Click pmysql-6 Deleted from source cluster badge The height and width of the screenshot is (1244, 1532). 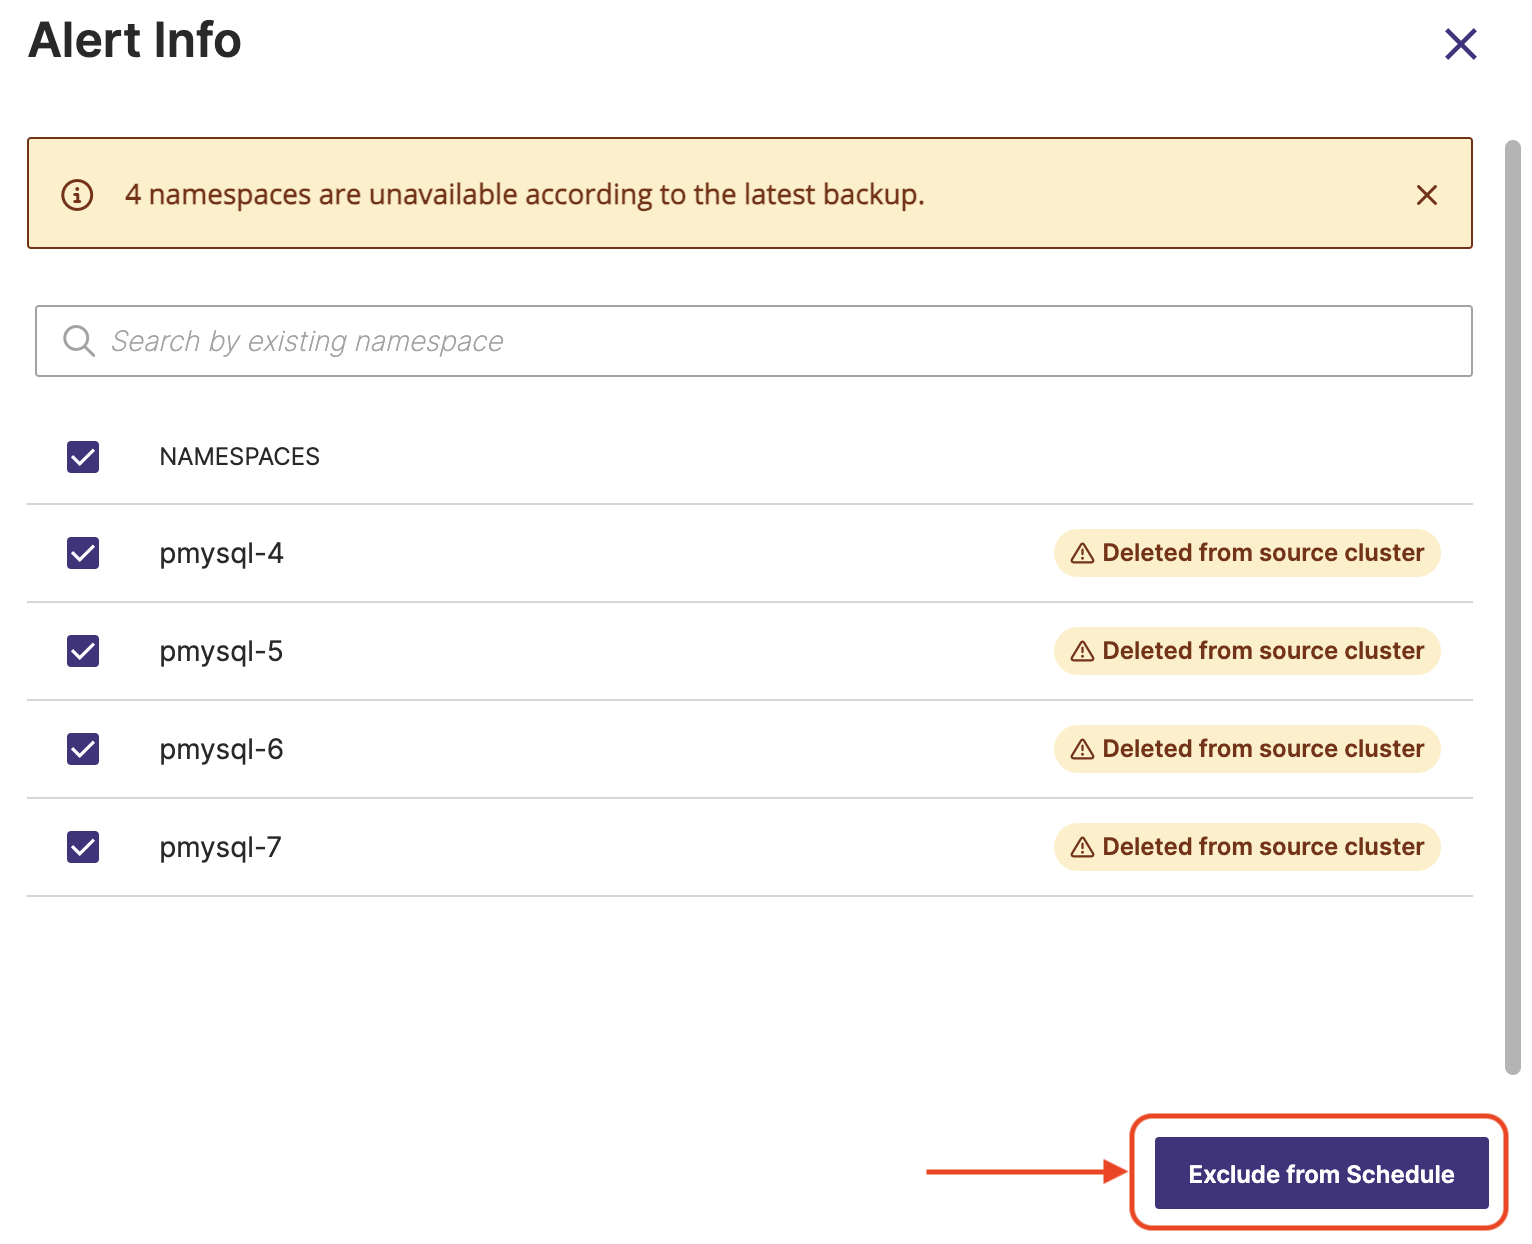tap(1246, 749)
